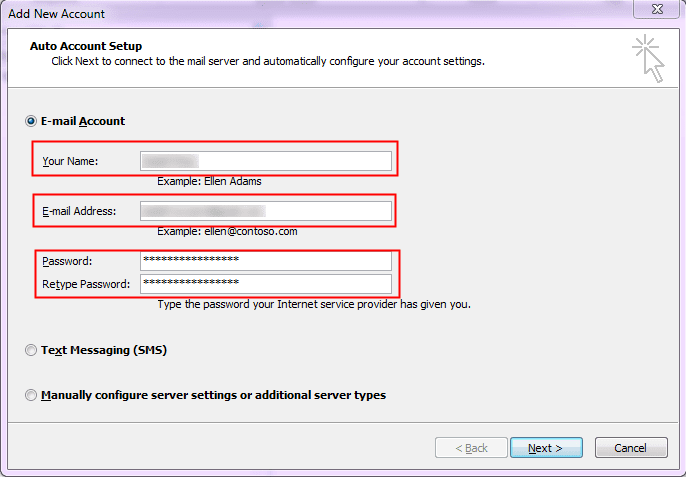Image resolution: width=686 pixels, height=477 pixels.
Task: Click the 'Example: ellen@contoso.com' hint text
Action: coord(227,231)
